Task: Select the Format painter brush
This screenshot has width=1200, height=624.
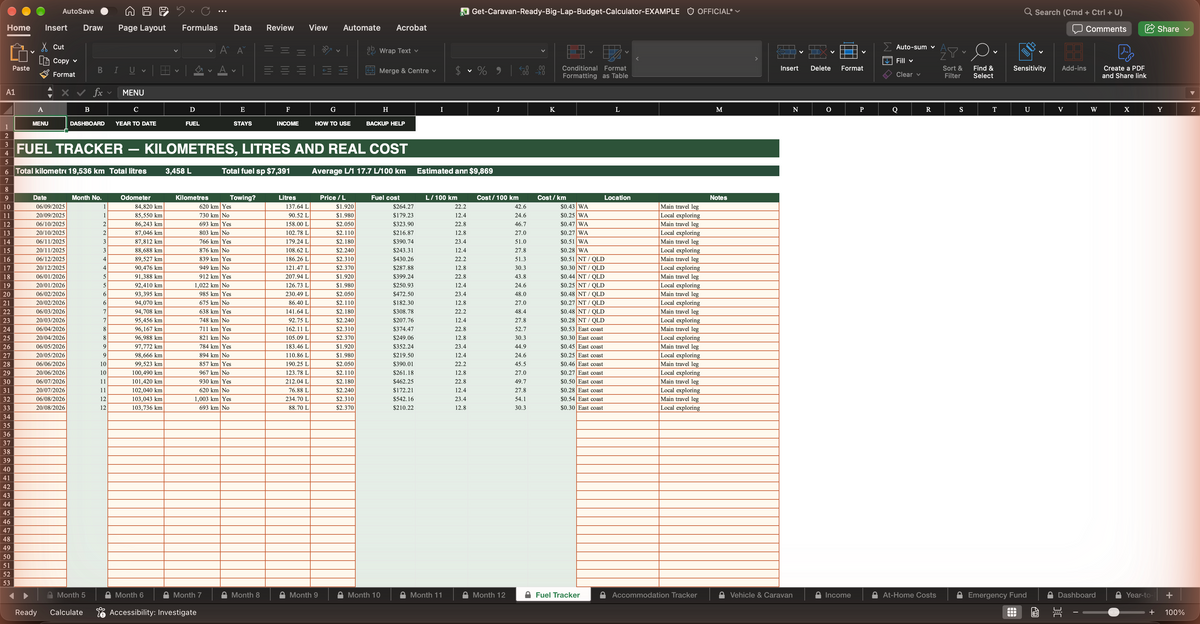Action: [x=44, y=74]
